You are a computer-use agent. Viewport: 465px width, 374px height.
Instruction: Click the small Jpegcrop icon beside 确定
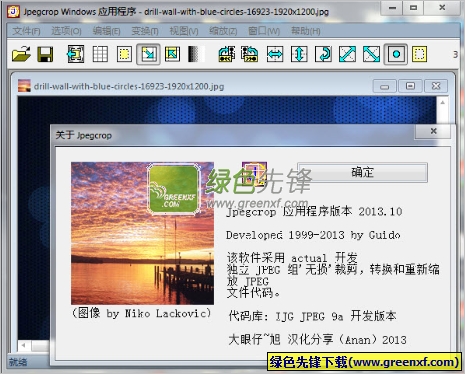tap(254, 174)
